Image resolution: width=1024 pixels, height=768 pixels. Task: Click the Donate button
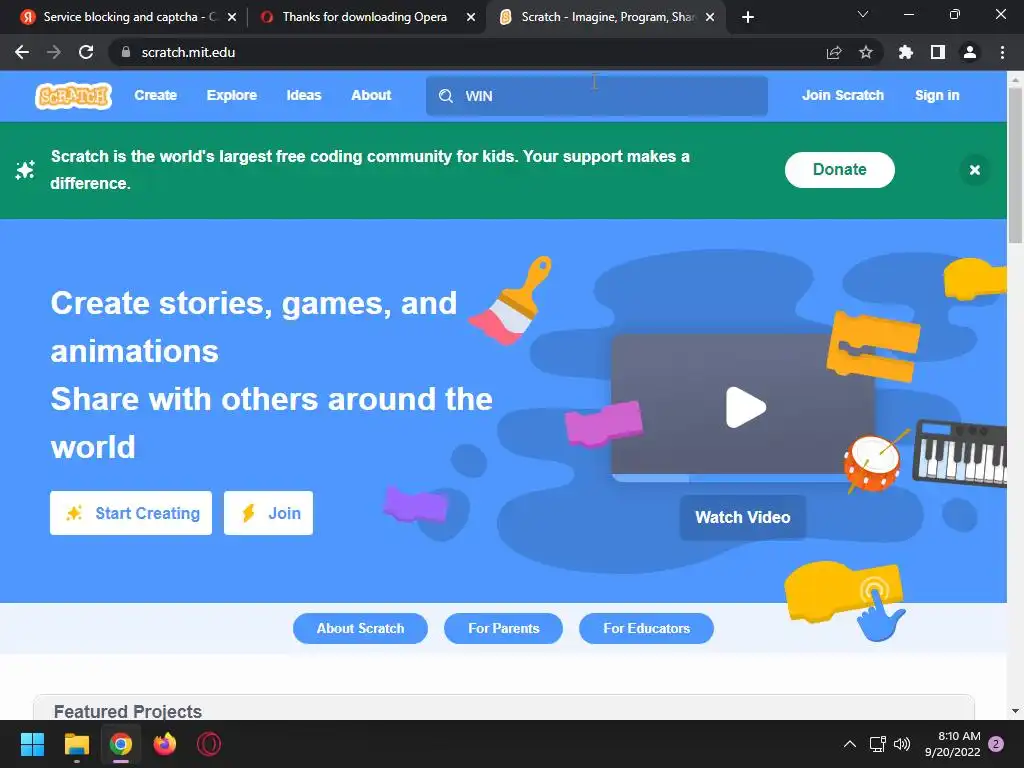pos(839,170)
